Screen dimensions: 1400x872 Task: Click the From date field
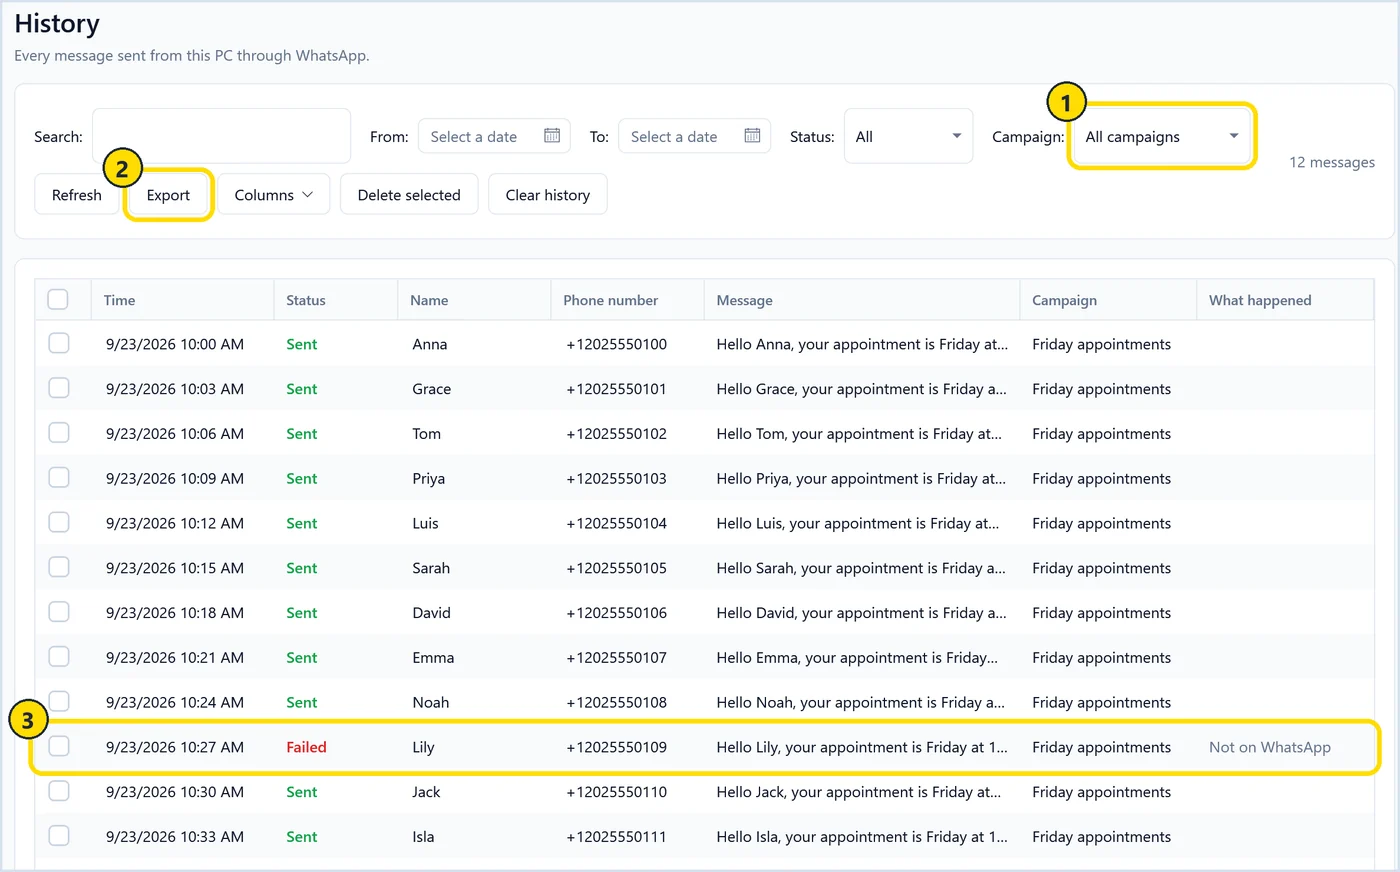click(x=494, y=136)
